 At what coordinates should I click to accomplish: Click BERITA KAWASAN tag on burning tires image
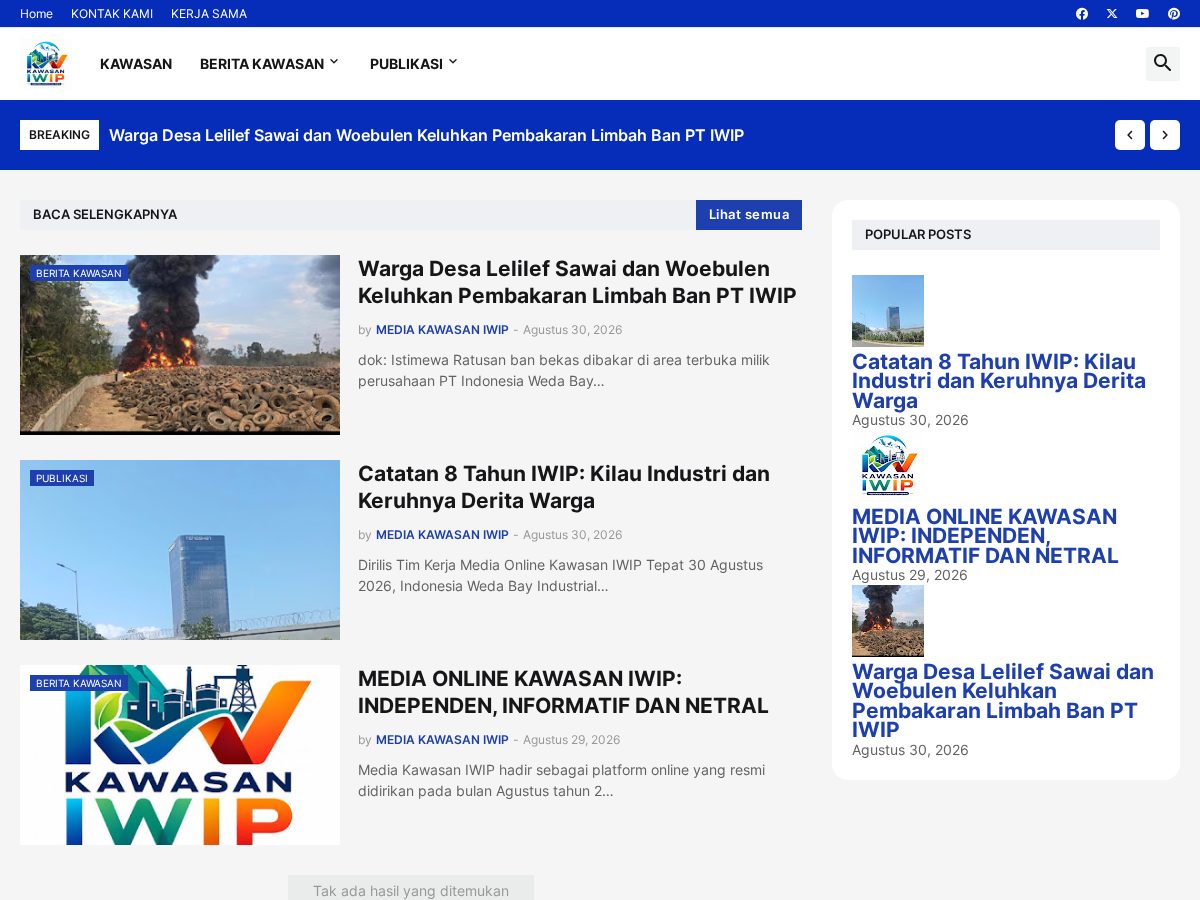tap(79, 273)
